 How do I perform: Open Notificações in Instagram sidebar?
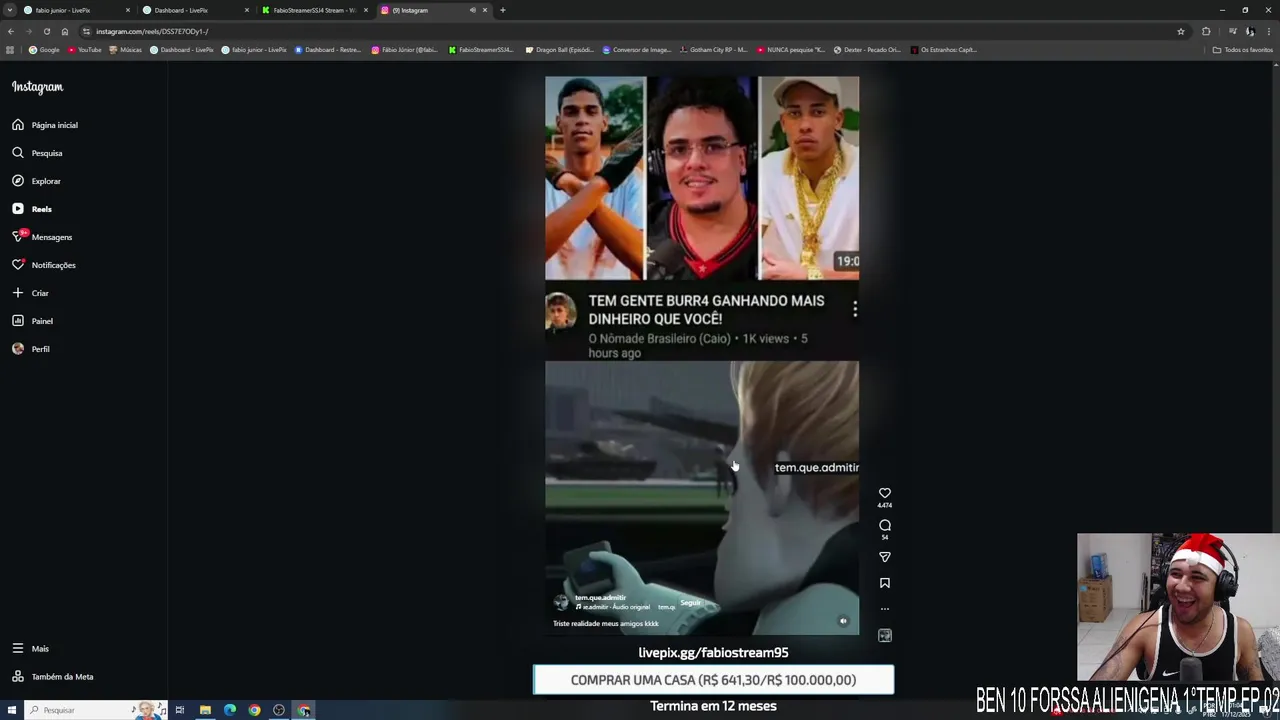coord(44,265)
